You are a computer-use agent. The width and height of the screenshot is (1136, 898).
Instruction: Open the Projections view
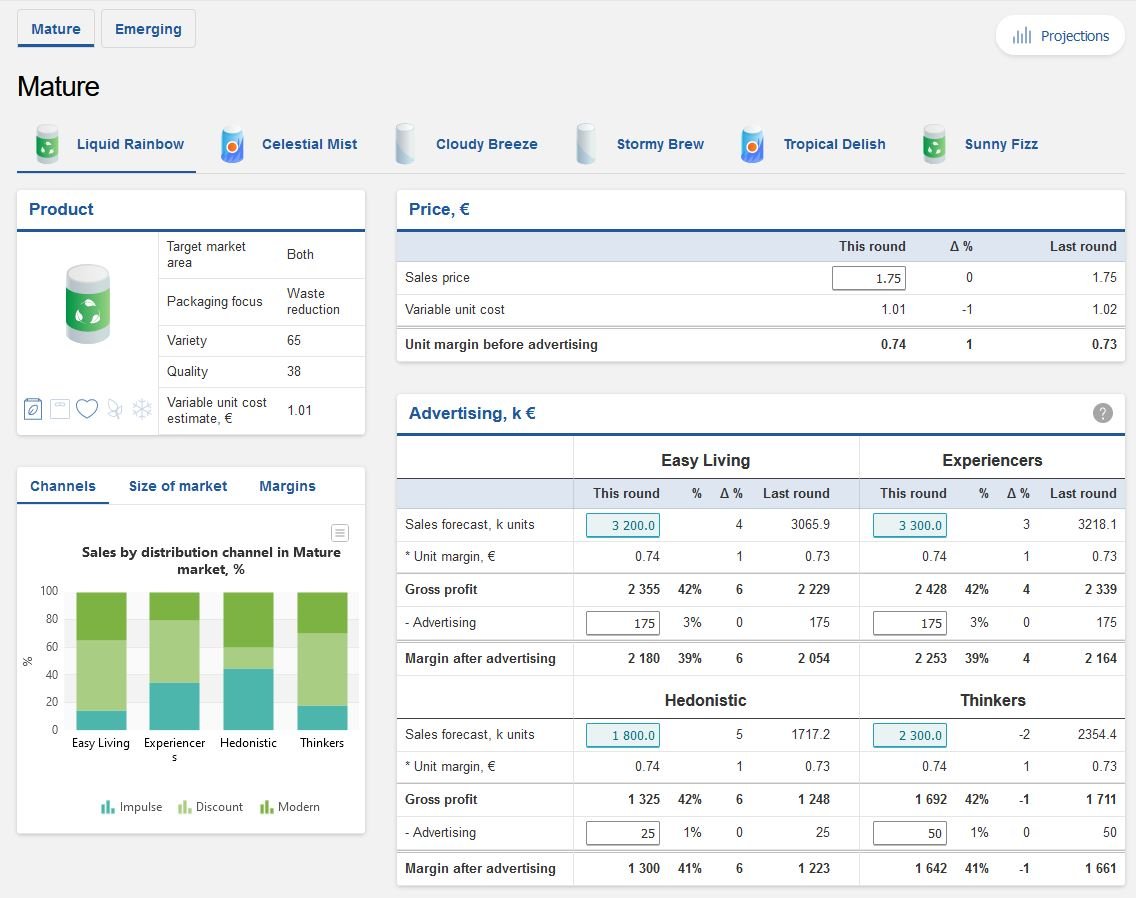1060,36
